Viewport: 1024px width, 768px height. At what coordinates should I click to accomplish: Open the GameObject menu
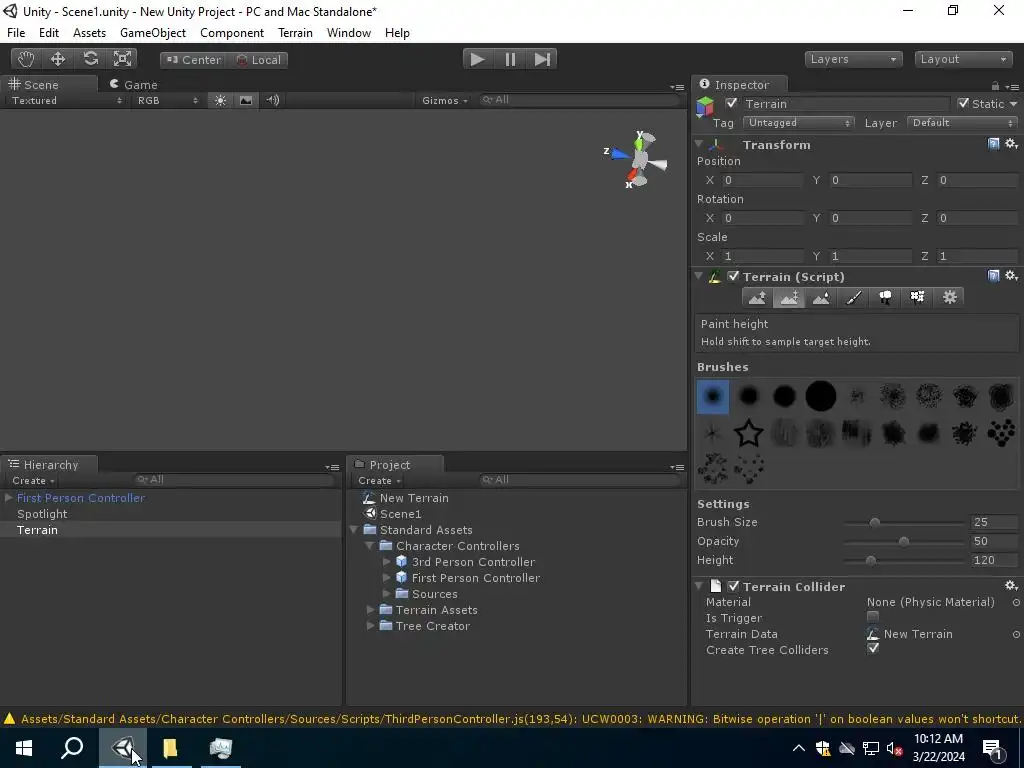pyautogui.click(x=153, y=33)
